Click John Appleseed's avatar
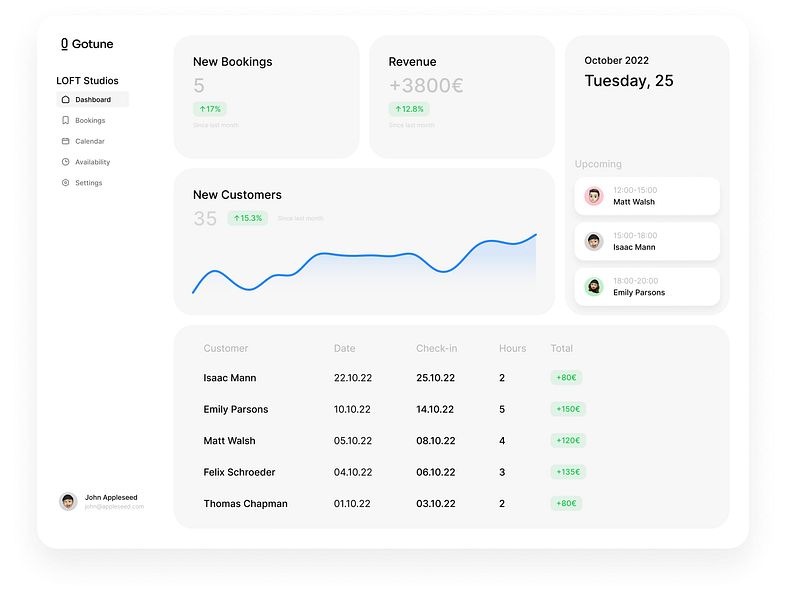The image size is (786, 600). 68,501
